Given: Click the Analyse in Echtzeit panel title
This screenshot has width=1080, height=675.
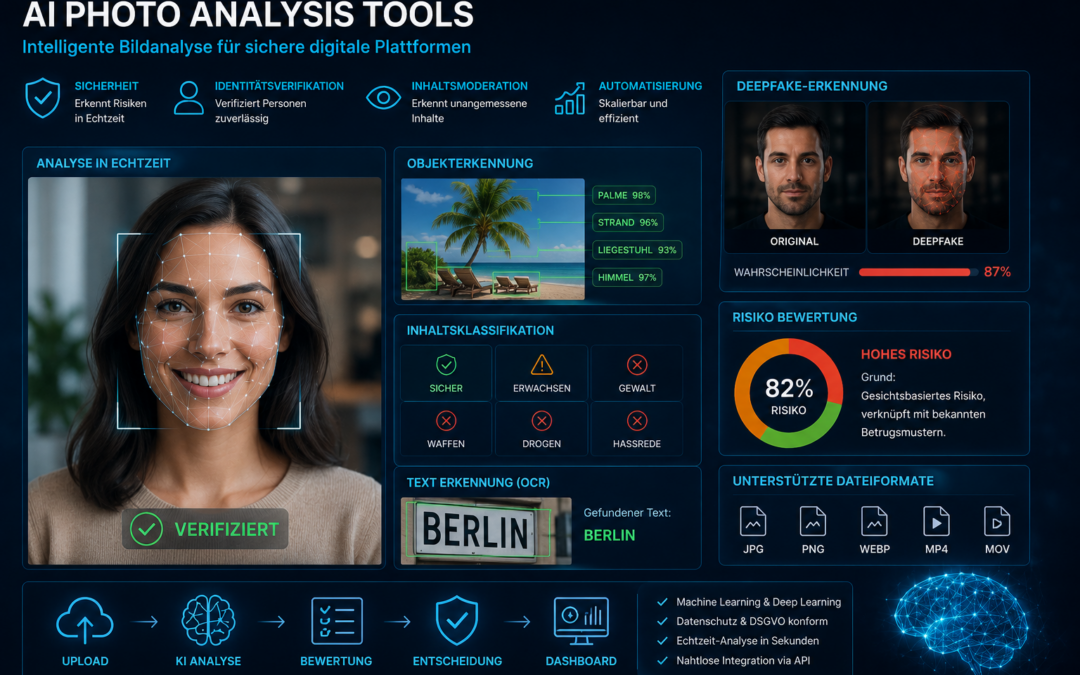Looking at the screenshot, I should pyautogui.click(x=103, y=163).
